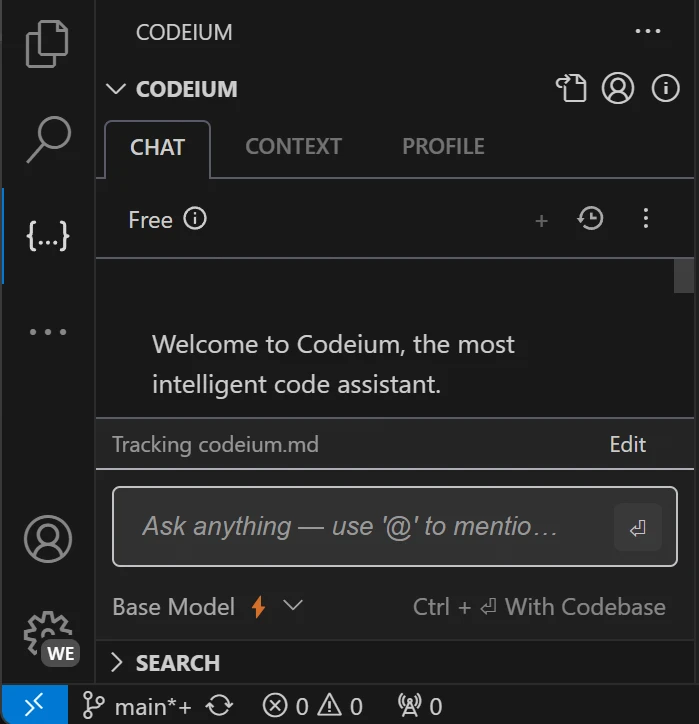The image size is (699, 724).
Task: Click the Ask anything chat input
Action: point(360,527)
